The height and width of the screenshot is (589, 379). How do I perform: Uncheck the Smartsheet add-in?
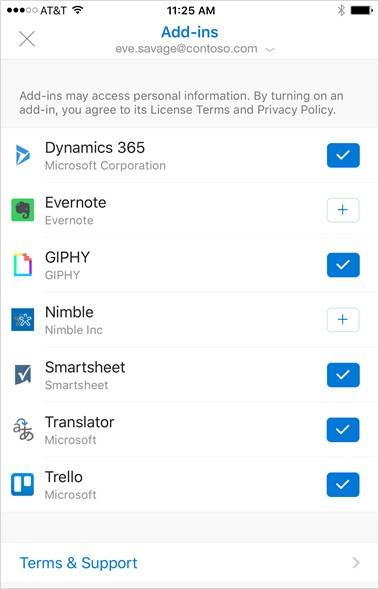coord(343,375)
